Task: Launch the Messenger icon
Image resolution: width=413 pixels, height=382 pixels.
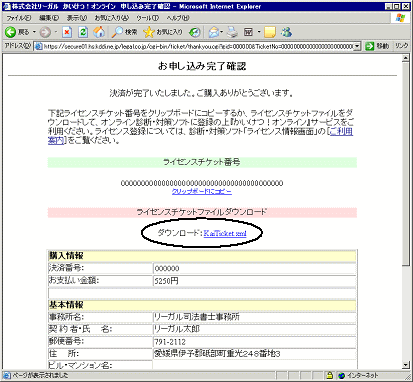Action: [286, 32]
